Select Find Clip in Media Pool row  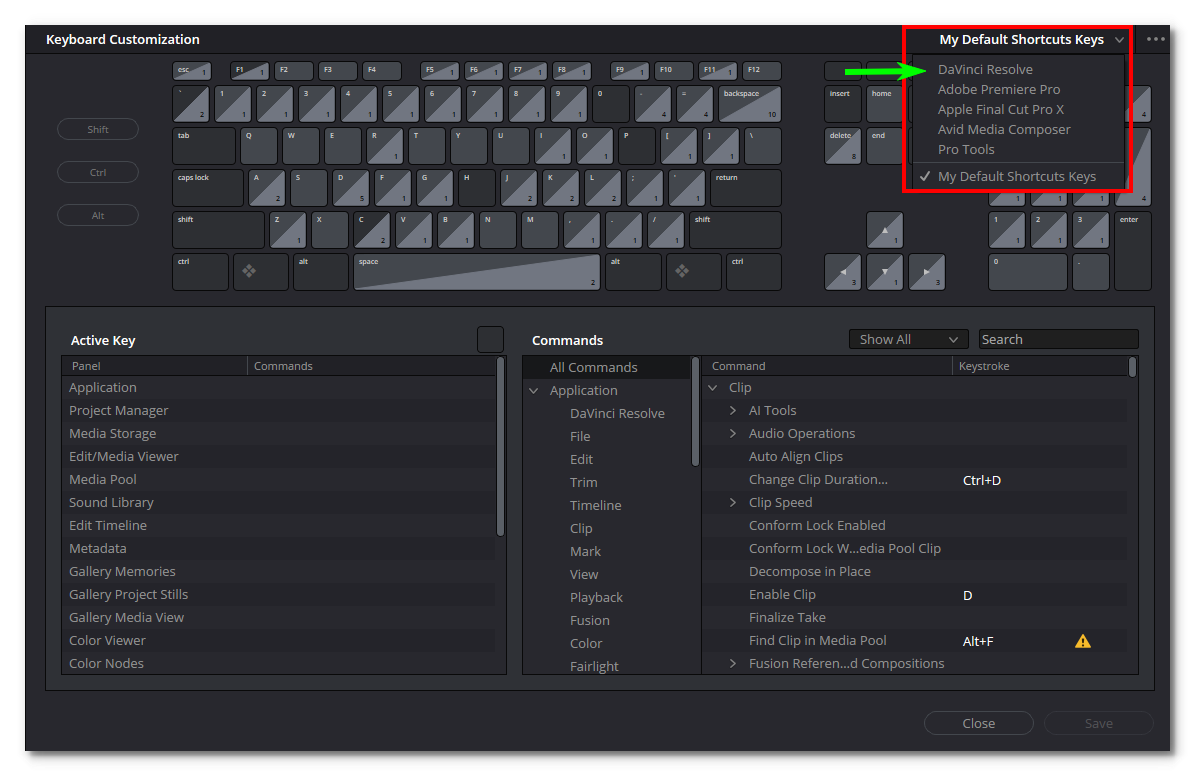click(x=915, y=640)
